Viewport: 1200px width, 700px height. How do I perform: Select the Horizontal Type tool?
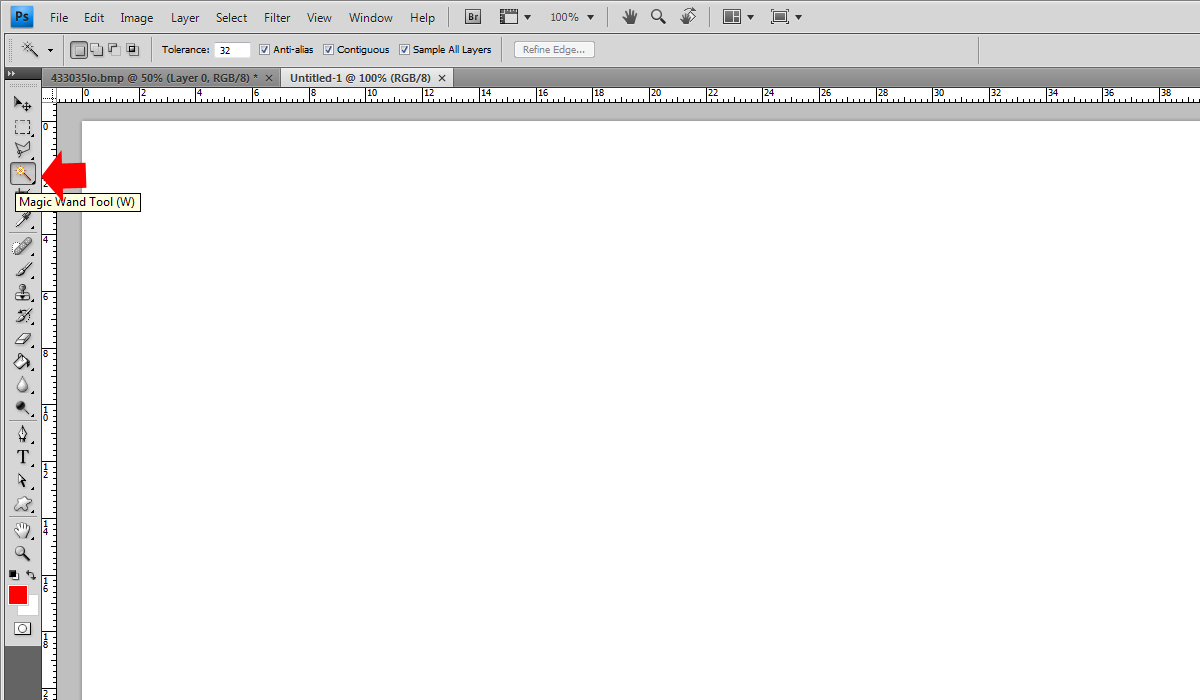coord(22,457)
